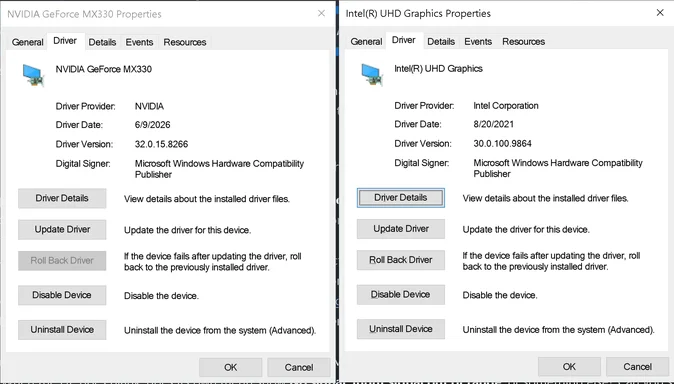Confirm with OK in Intel UHD window
Viewport: 674px width, 384px height.
click(x=569, y=367)
